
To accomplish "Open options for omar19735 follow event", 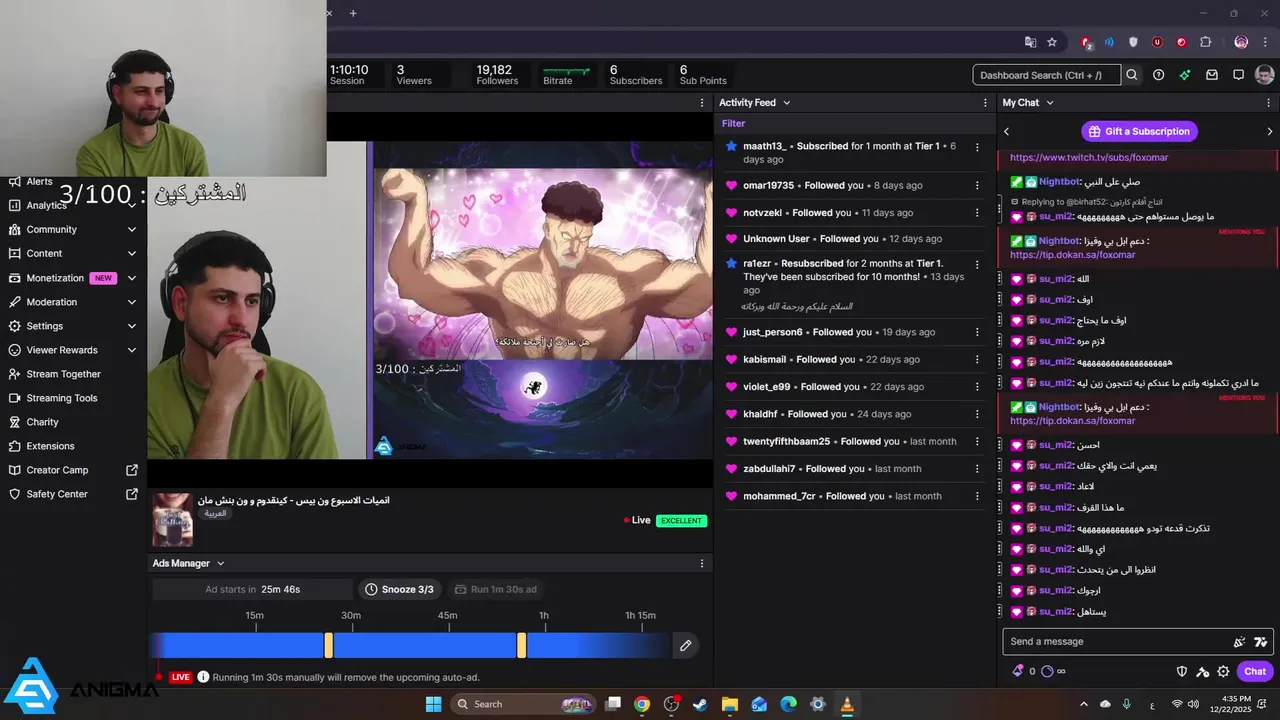I will click(x=977, y=186).
